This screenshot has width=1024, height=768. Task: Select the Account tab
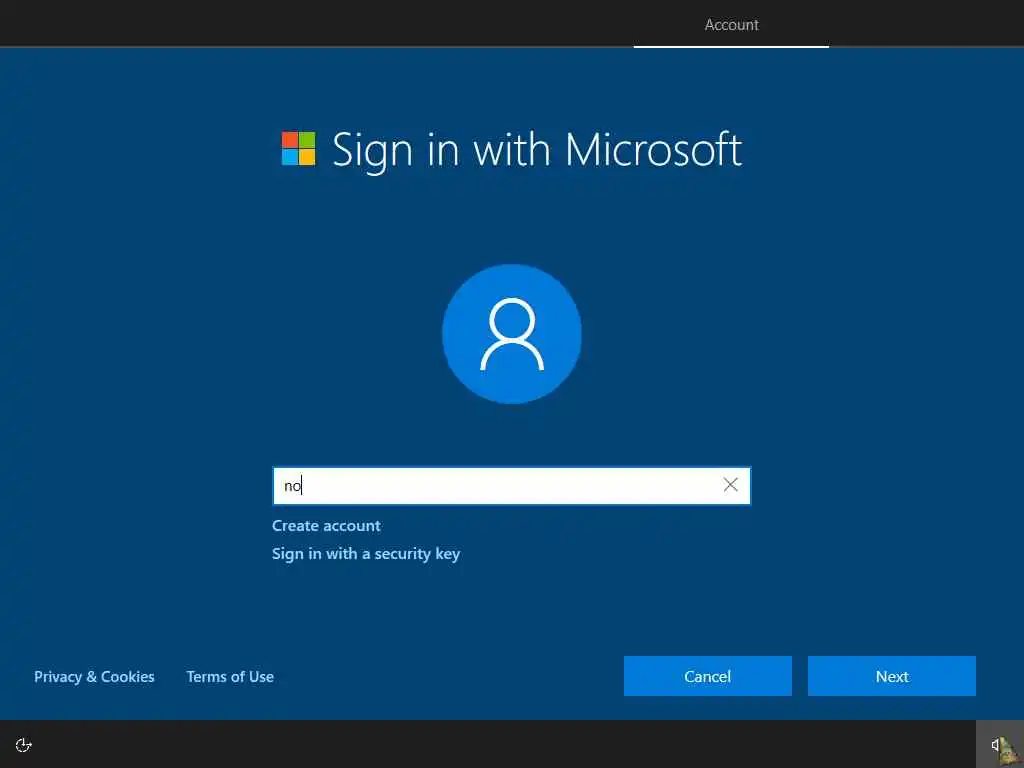click(731, 25)
